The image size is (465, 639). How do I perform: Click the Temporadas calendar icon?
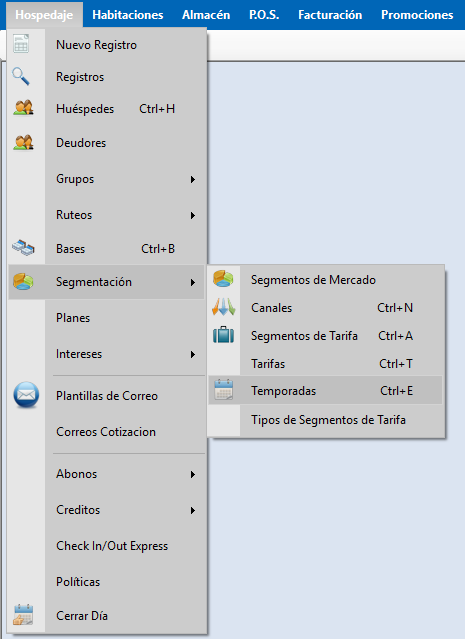click(223, 390)
